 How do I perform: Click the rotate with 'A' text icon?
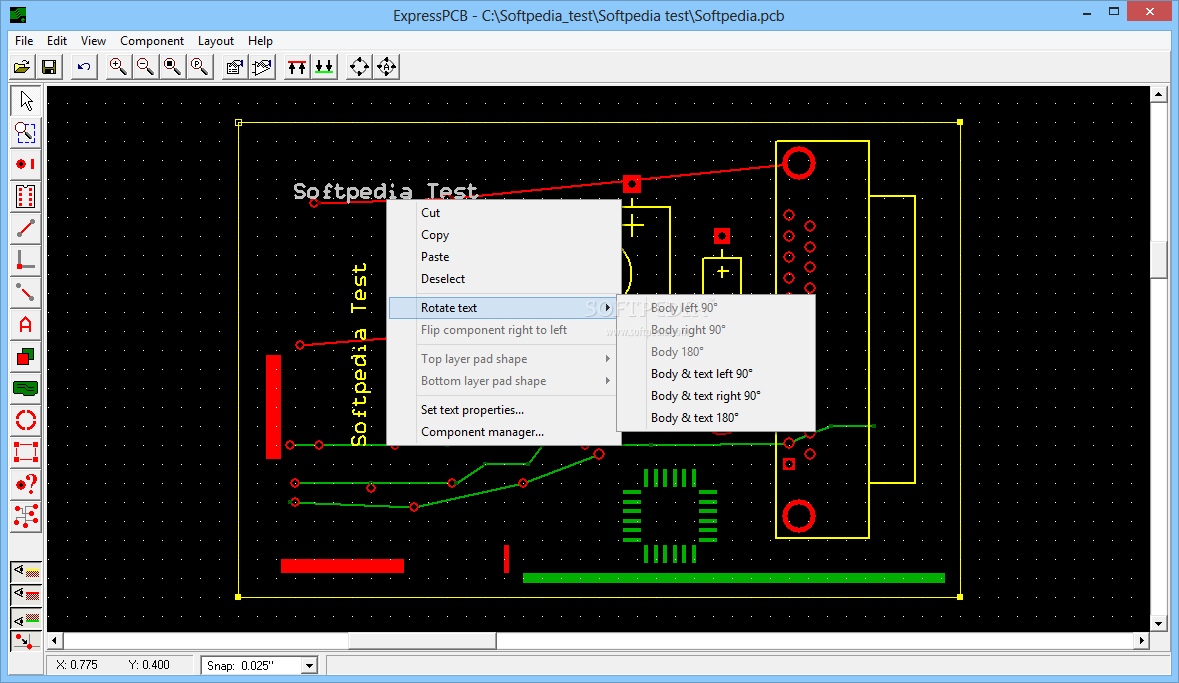386,67
